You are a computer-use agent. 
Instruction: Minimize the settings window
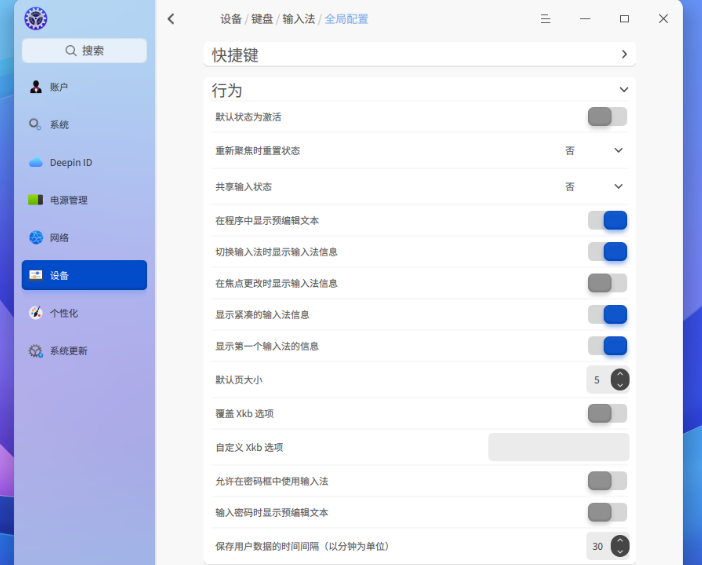coord(585,19)
